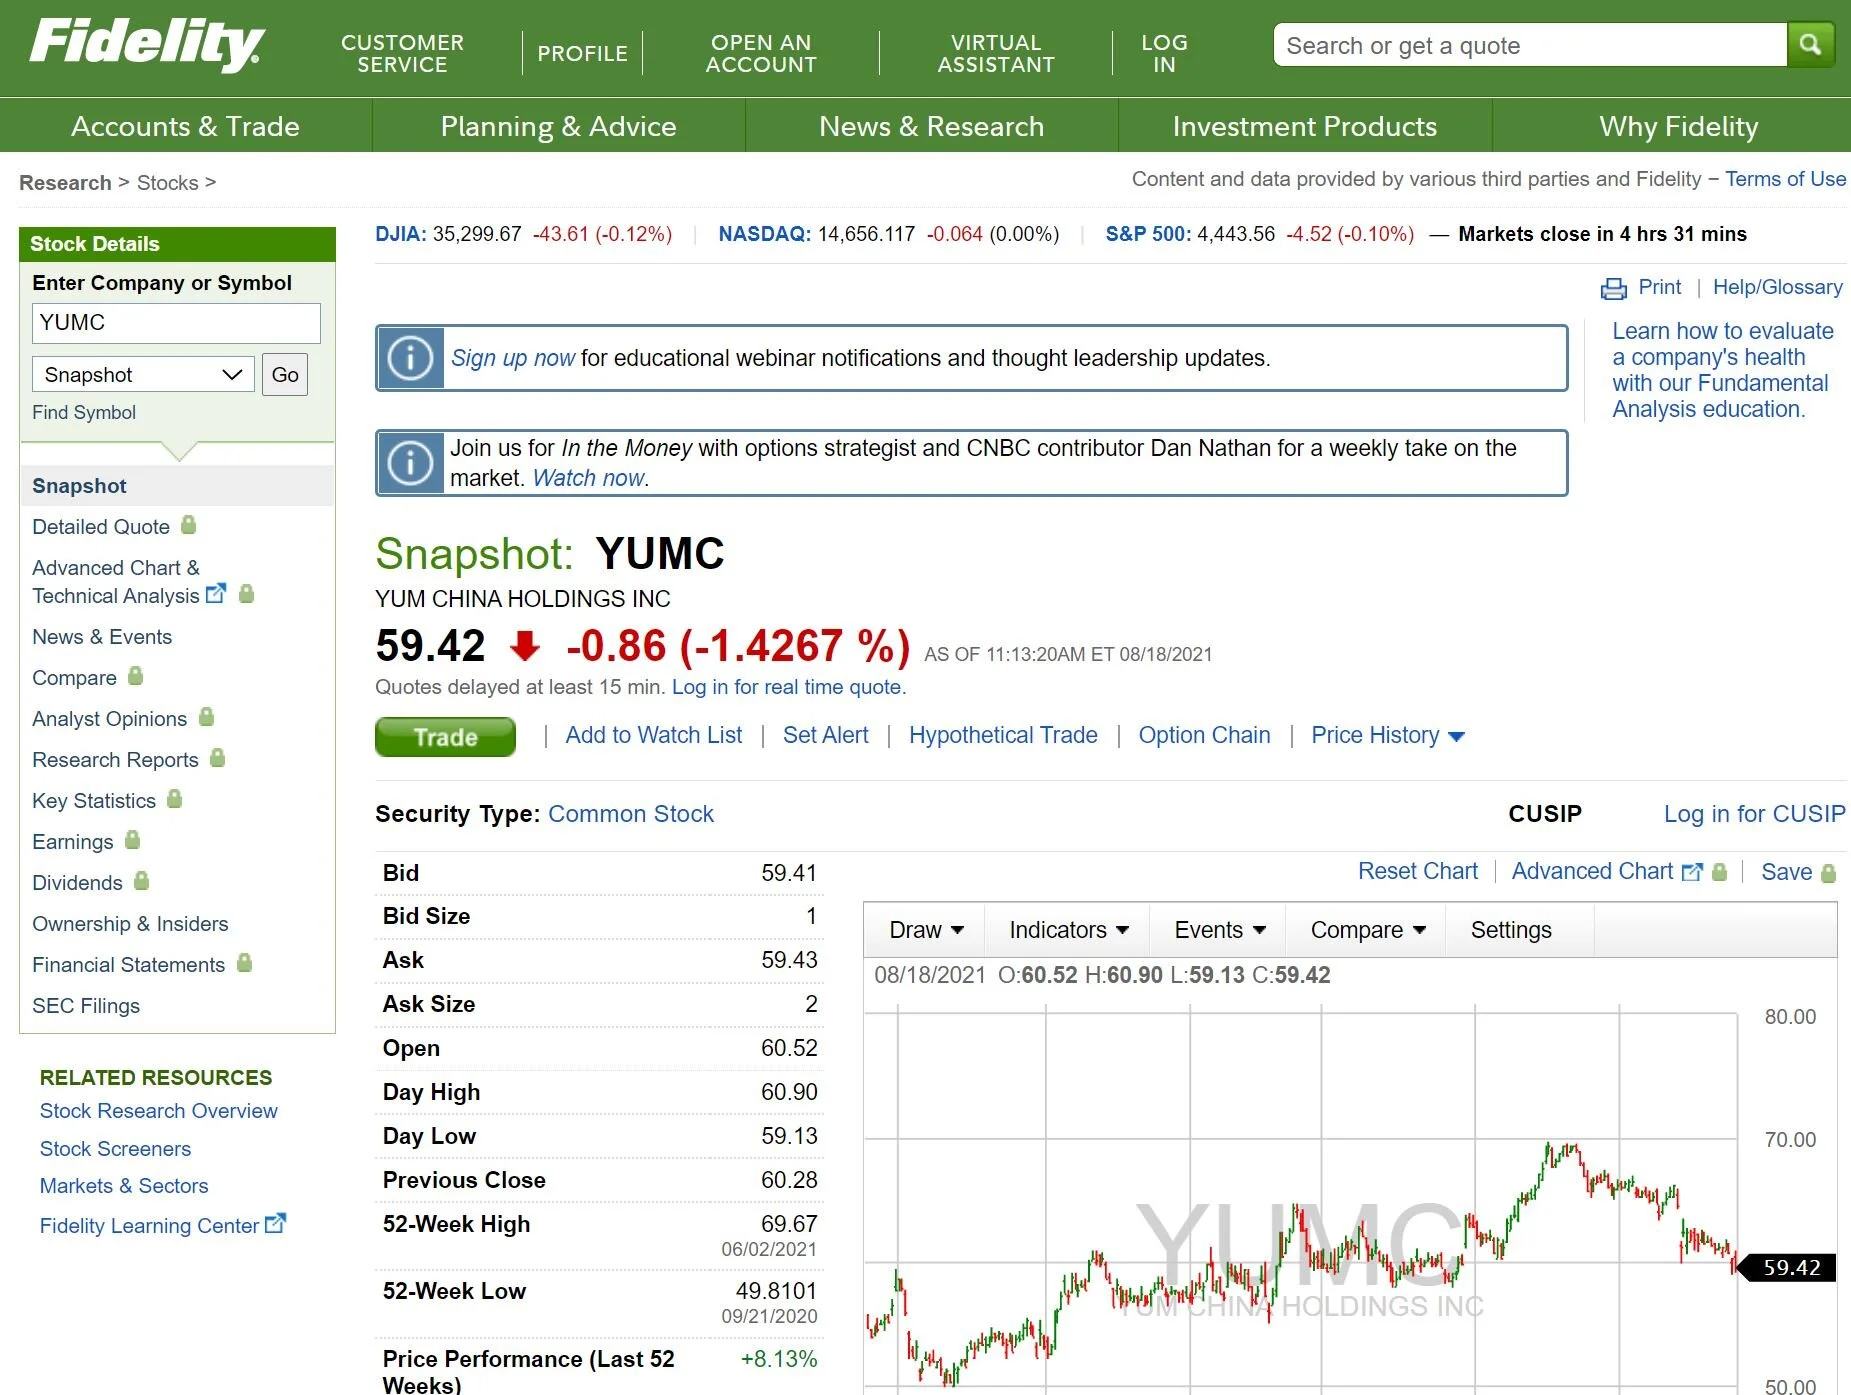The width and height of the screenshot is (1851, 1395).
Task: Click the lock icon next to Analyst Opinions
Action: 206,717
